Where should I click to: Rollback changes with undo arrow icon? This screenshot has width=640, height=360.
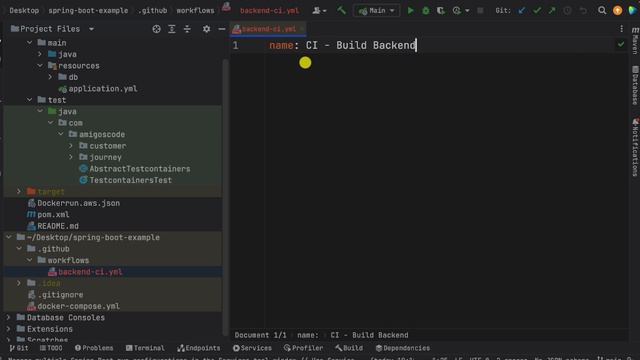(583, 11)
